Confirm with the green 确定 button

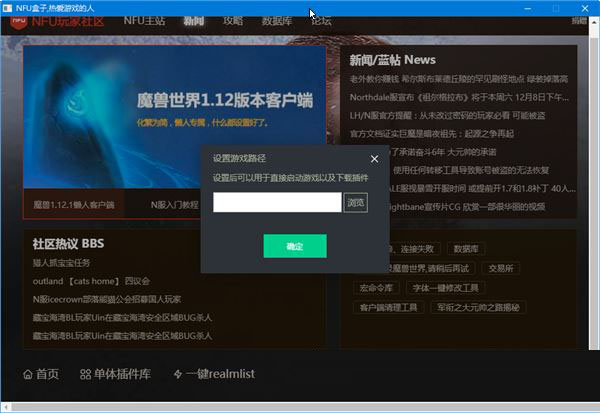click(295, 246)
